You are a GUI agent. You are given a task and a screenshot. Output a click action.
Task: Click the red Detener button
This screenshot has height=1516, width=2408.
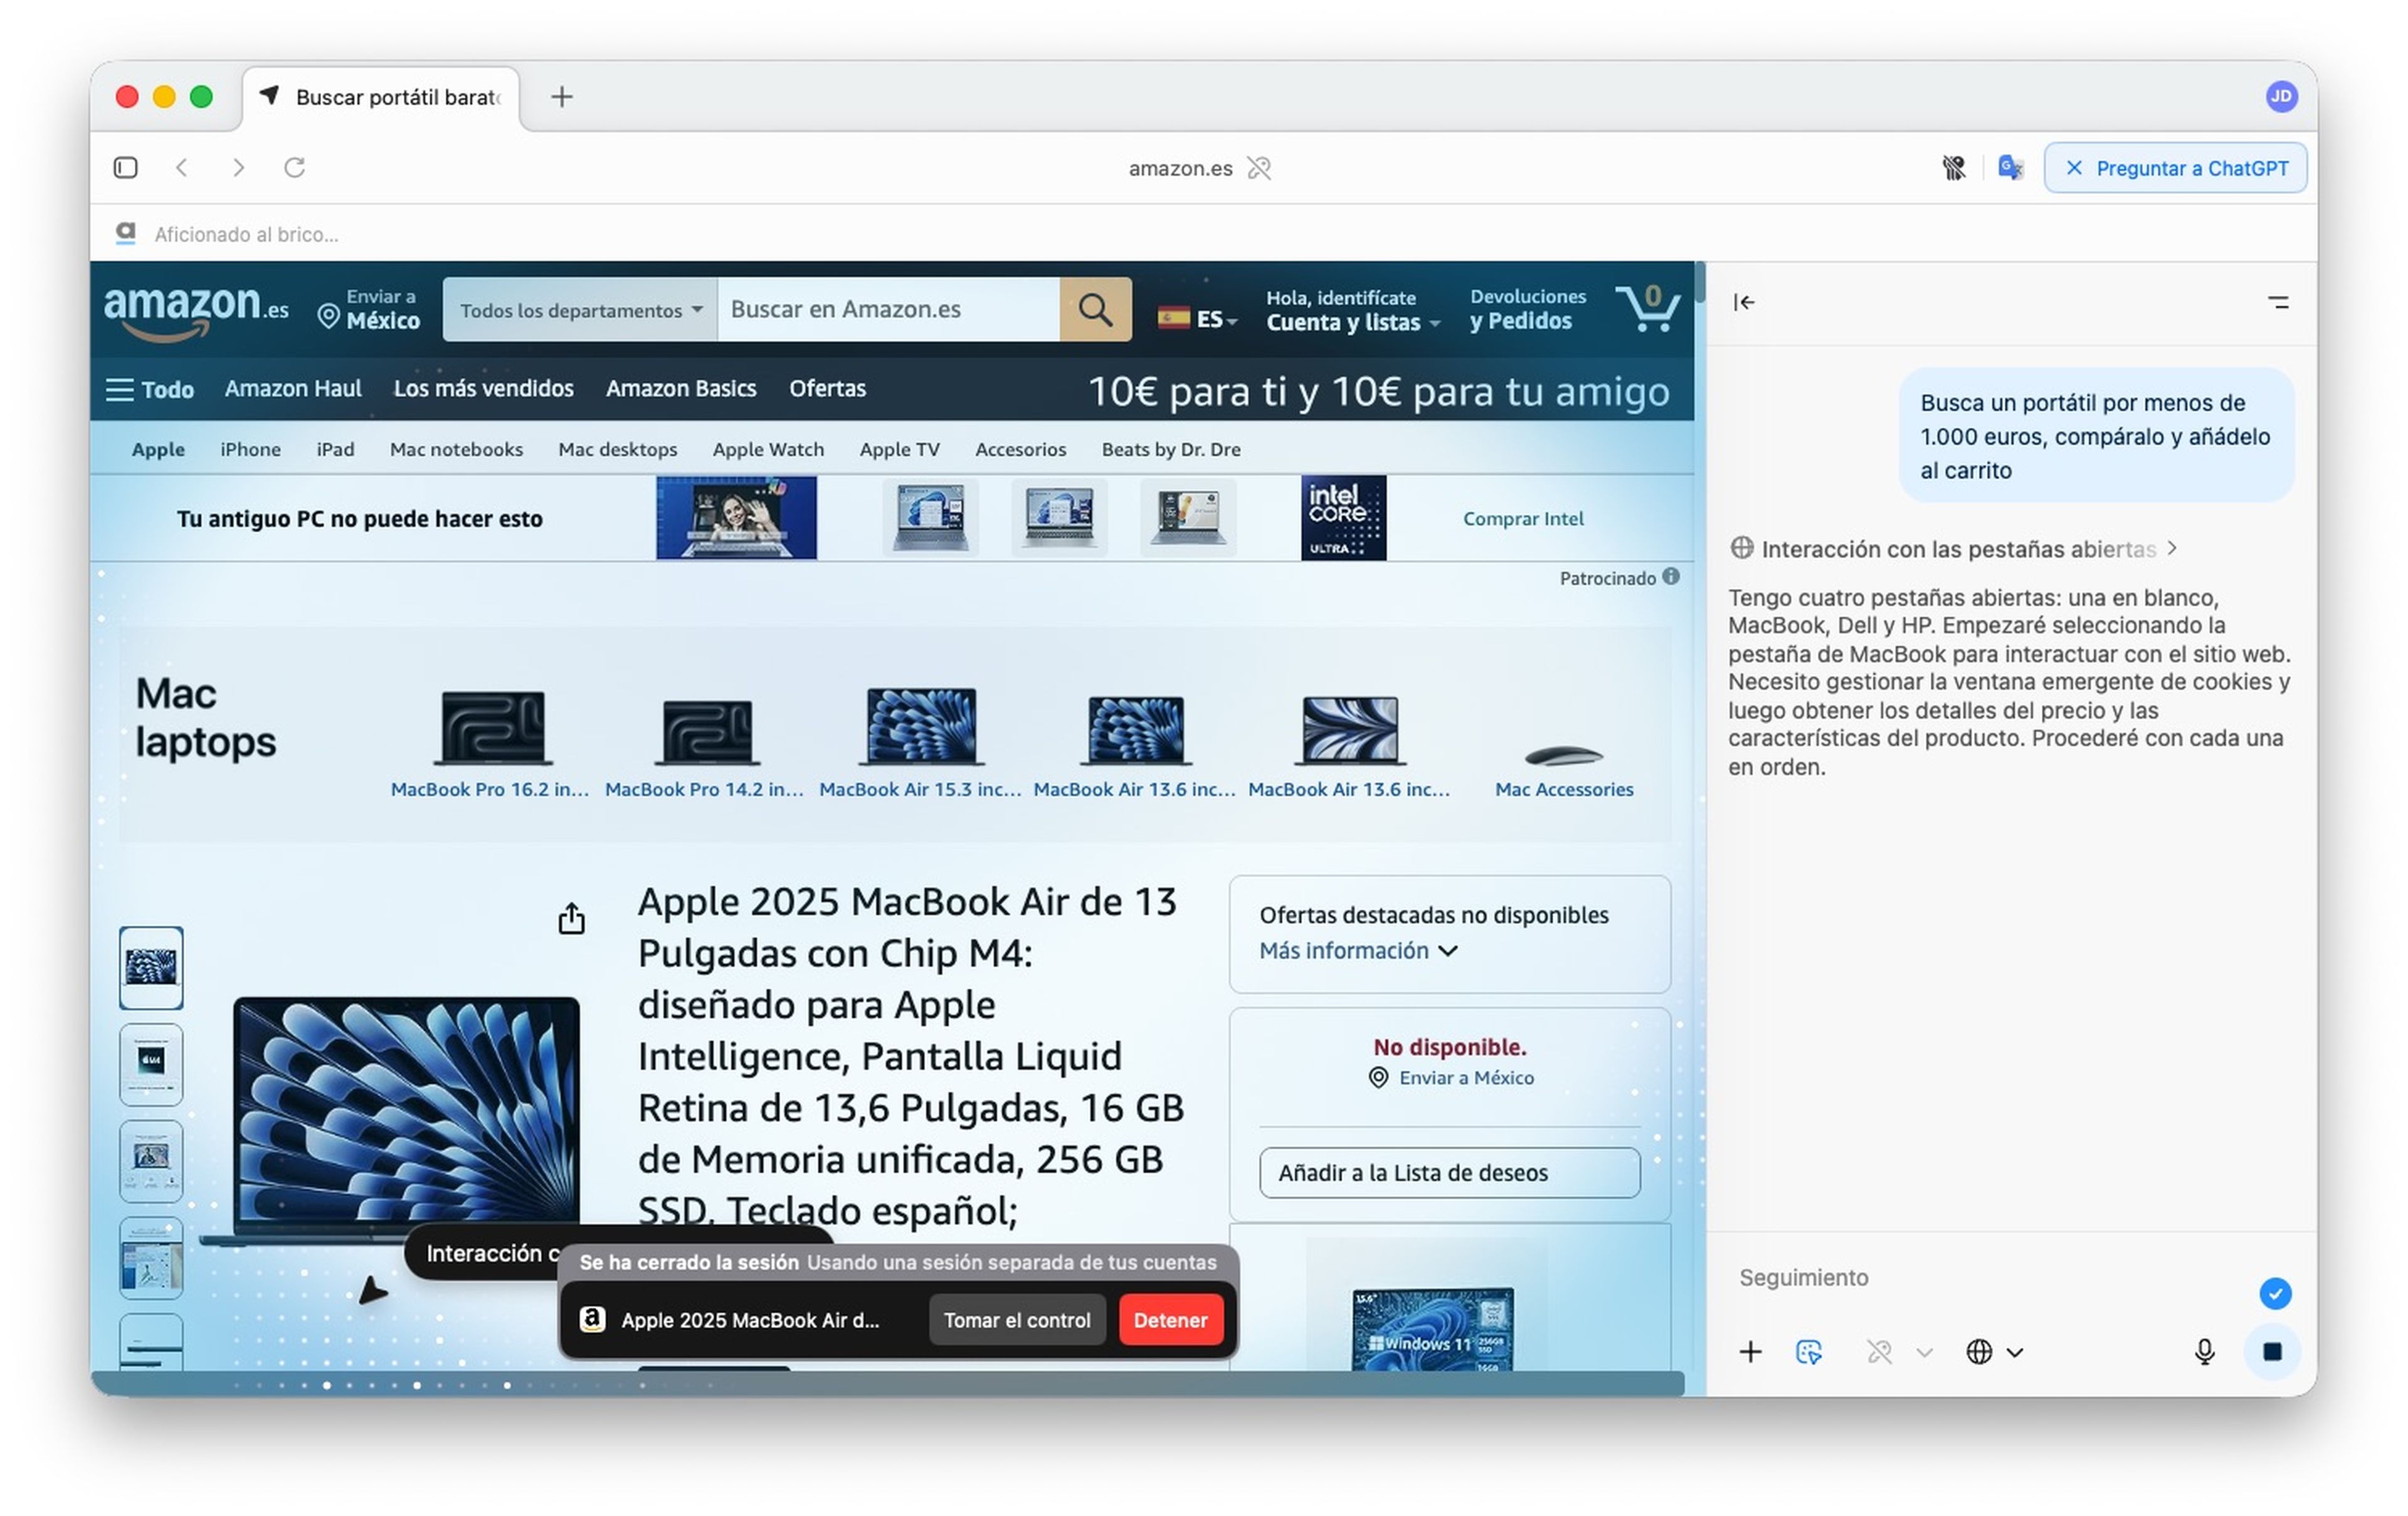1170,1320
